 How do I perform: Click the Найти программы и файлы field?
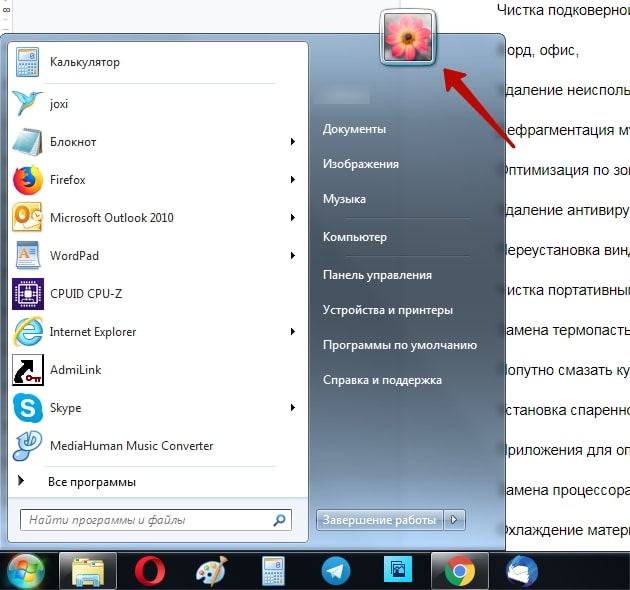[x=156, y=520]
